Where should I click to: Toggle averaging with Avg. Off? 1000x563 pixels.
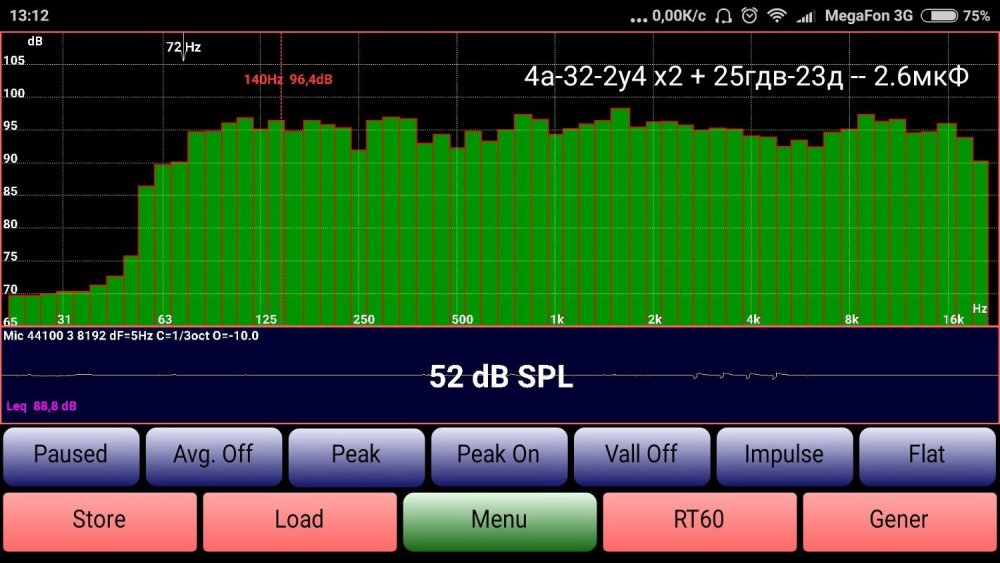coord(213,455)
